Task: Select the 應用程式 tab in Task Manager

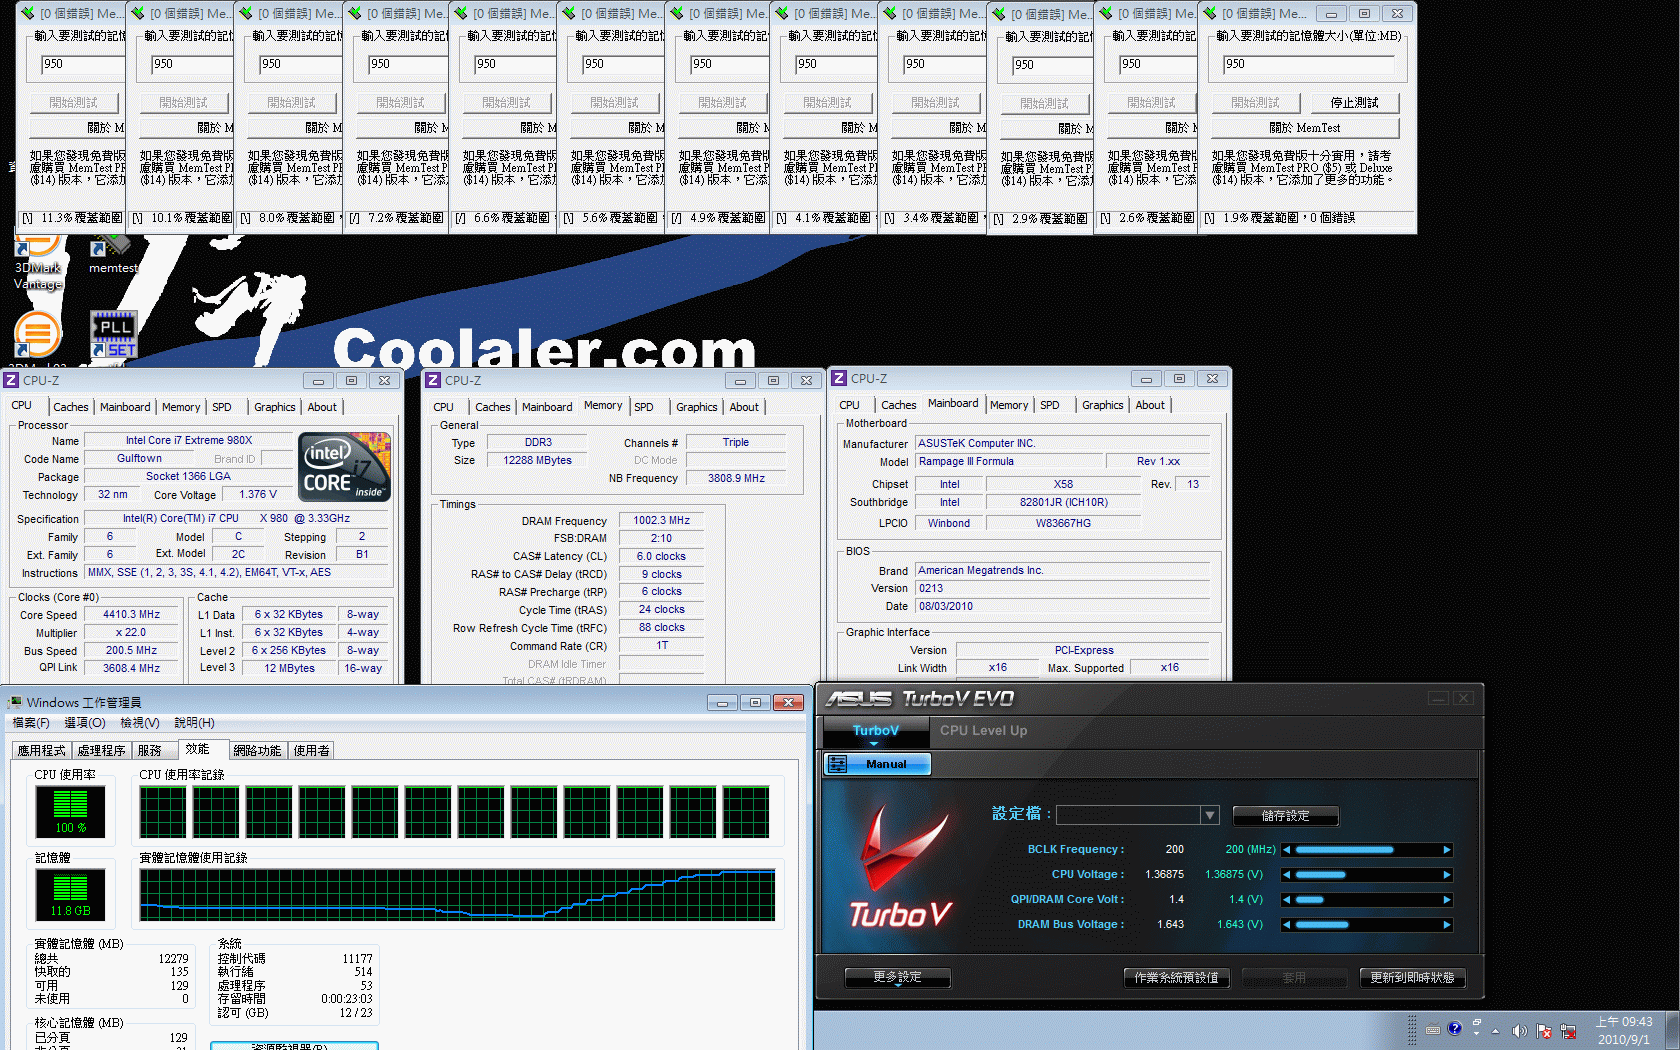Action: pyautogui.click(x=41, y=750)
